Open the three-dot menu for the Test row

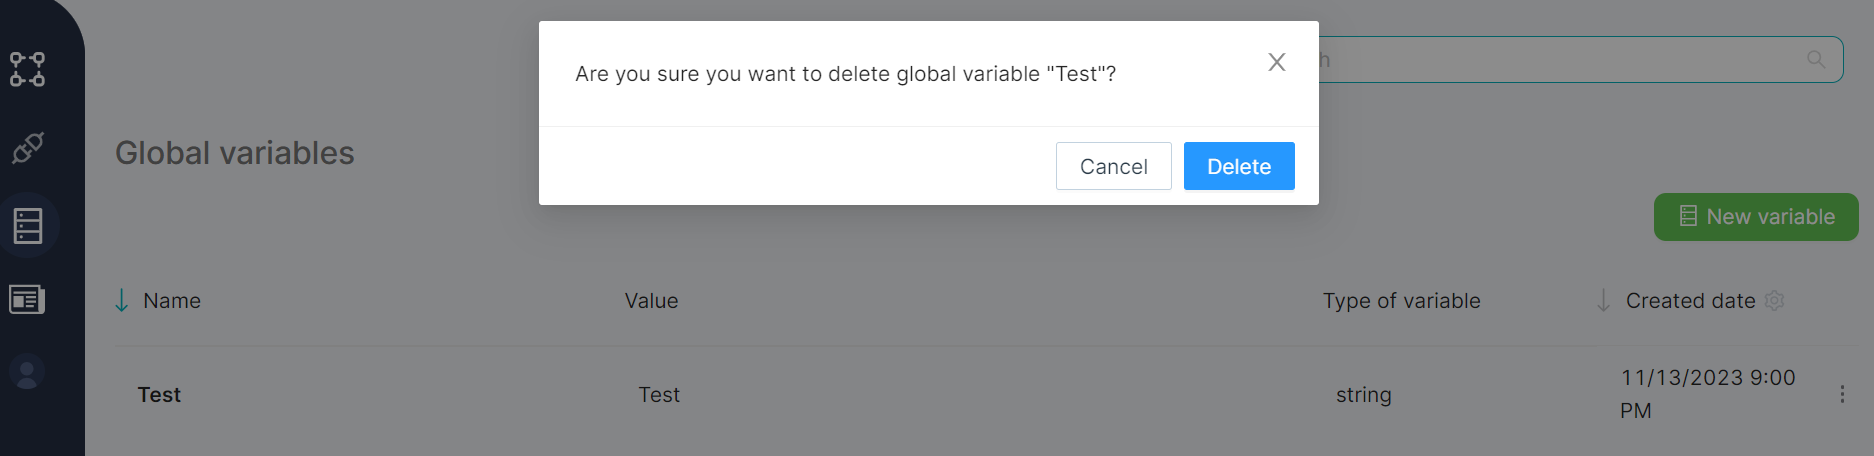[x=1842, y=394]
